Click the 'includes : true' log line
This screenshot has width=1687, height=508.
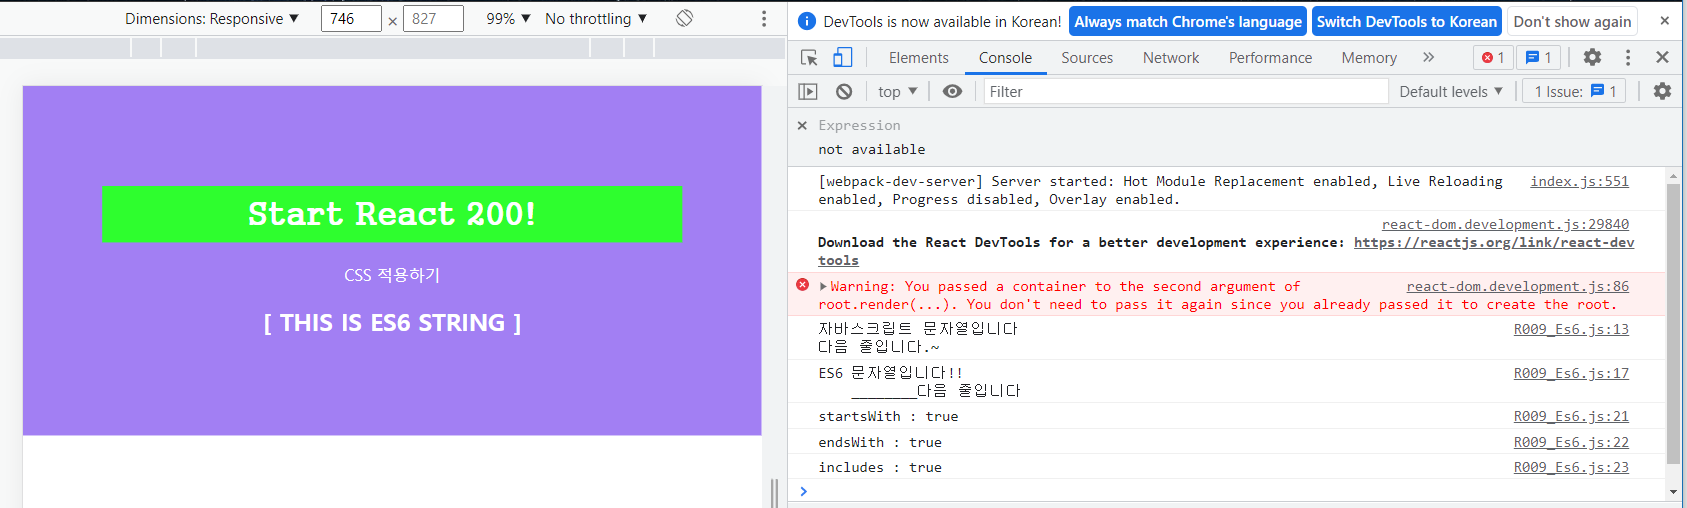pyautogui.click(x=880, y=467)
